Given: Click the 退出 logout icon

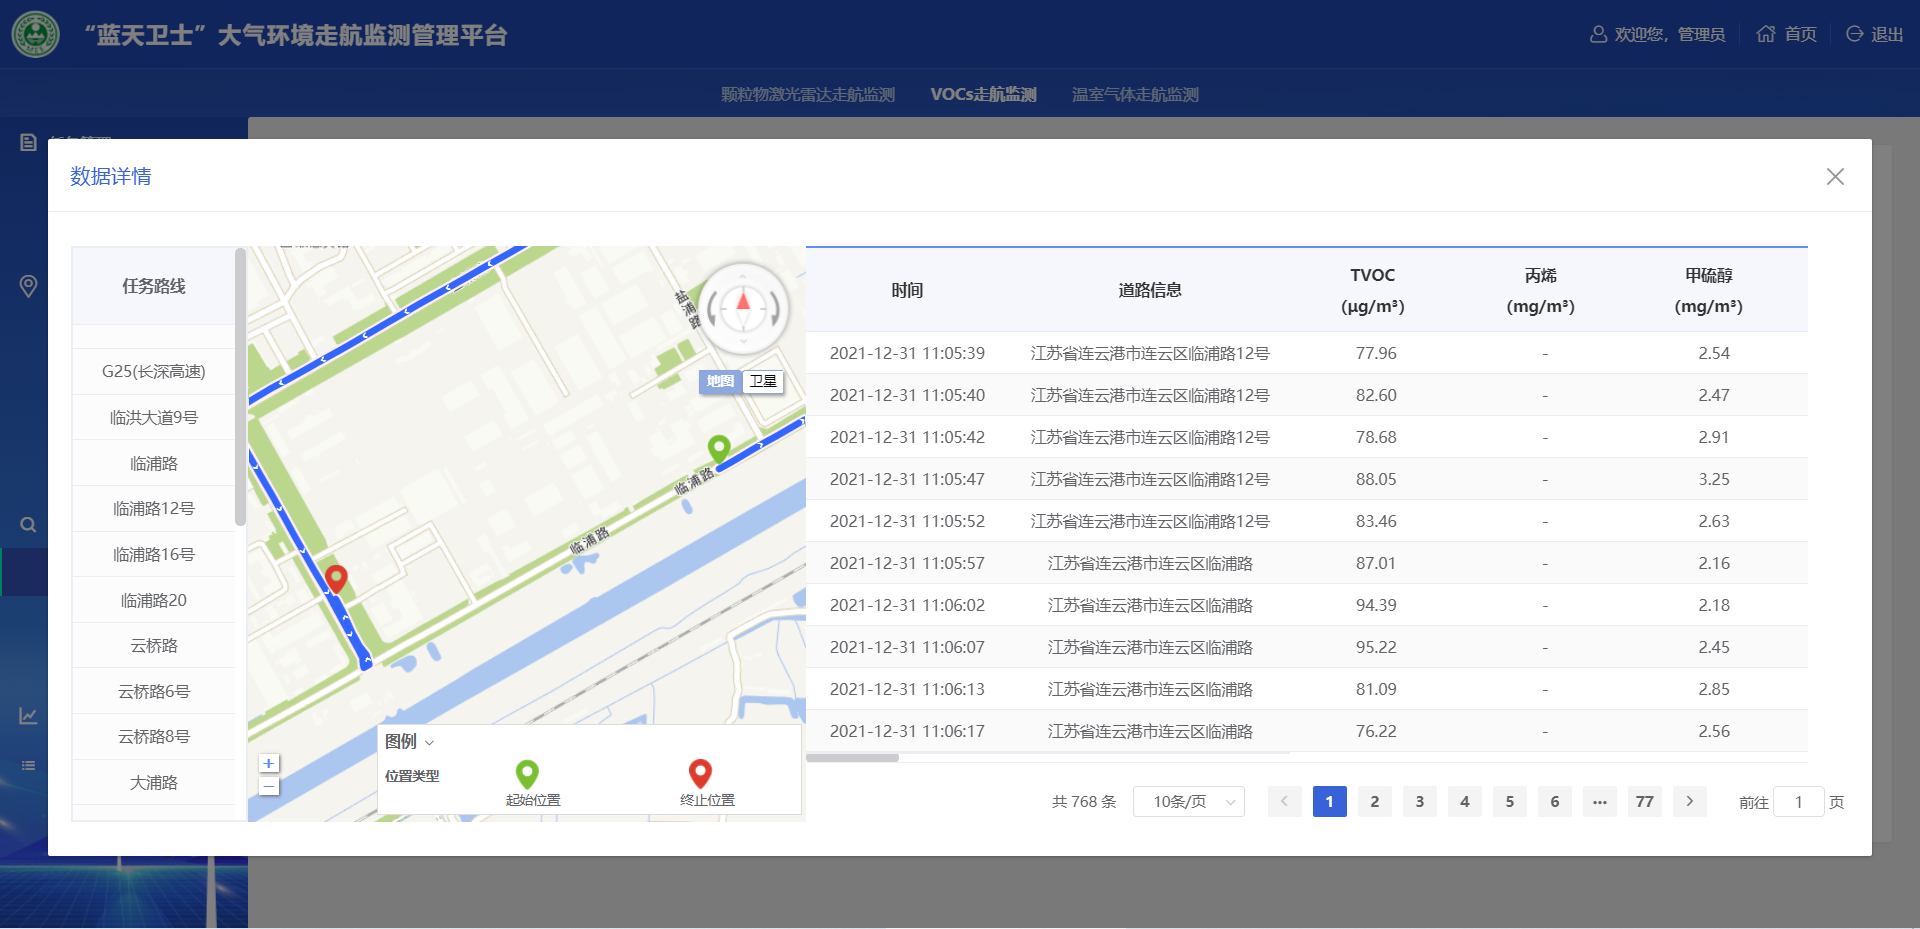Looking at the screenshot, I should tap(1854, 34).
